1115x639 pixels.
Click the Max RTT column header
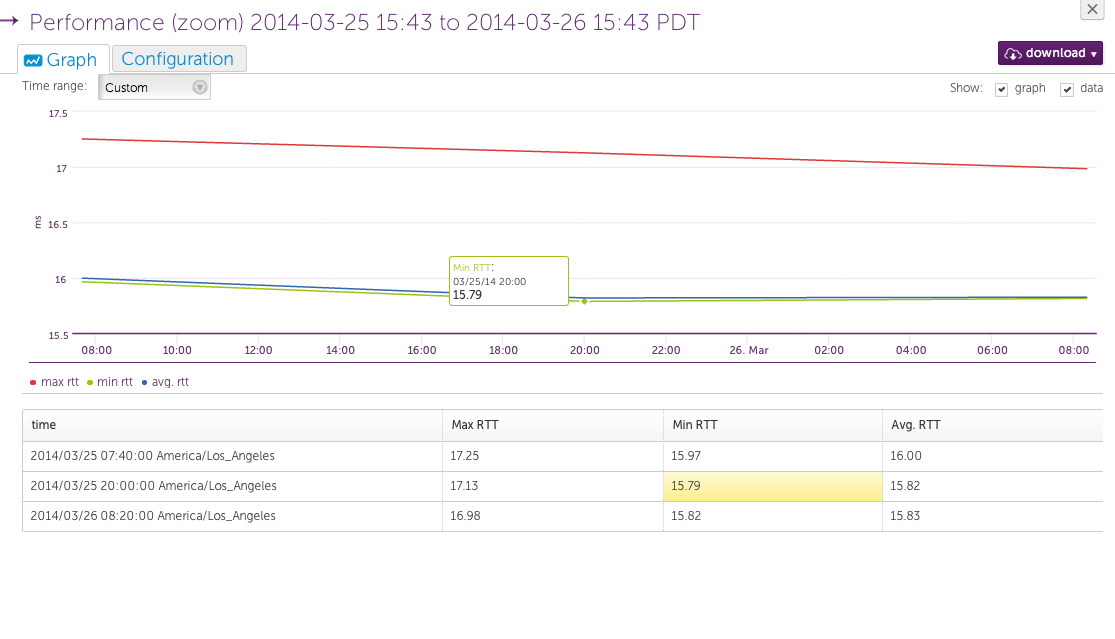click(553, 425)
